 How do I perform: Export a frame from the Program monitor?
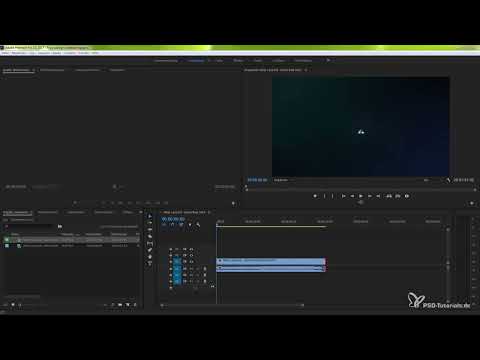tap(407, 196)
